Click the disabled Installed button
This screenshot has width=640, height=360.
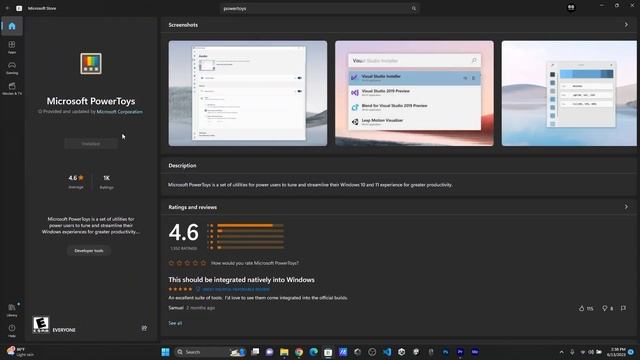point(91,144)
